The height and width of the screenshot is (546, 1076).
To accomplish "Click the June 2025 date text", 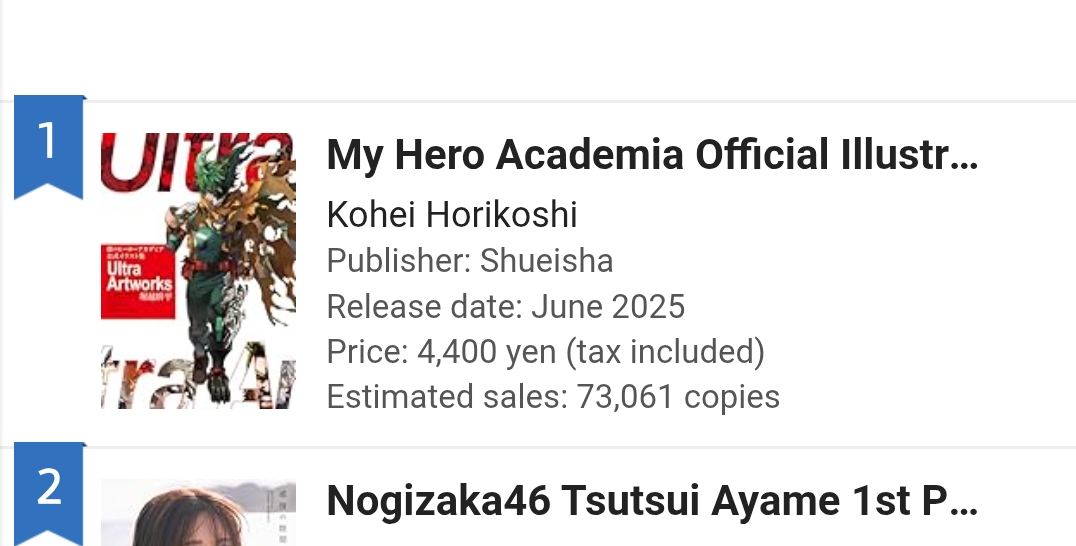I will [608, 306].
